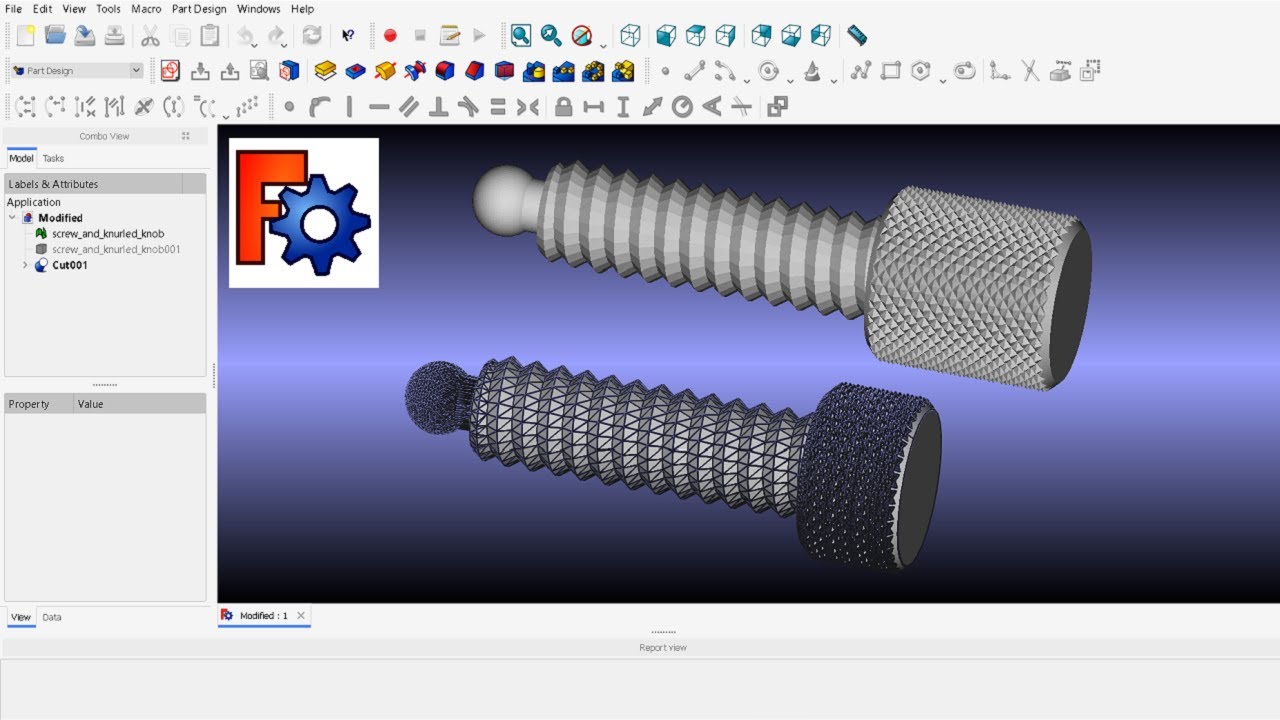
Task: Click the Measure distance ruler icon
Action: [x=857, y=36]
